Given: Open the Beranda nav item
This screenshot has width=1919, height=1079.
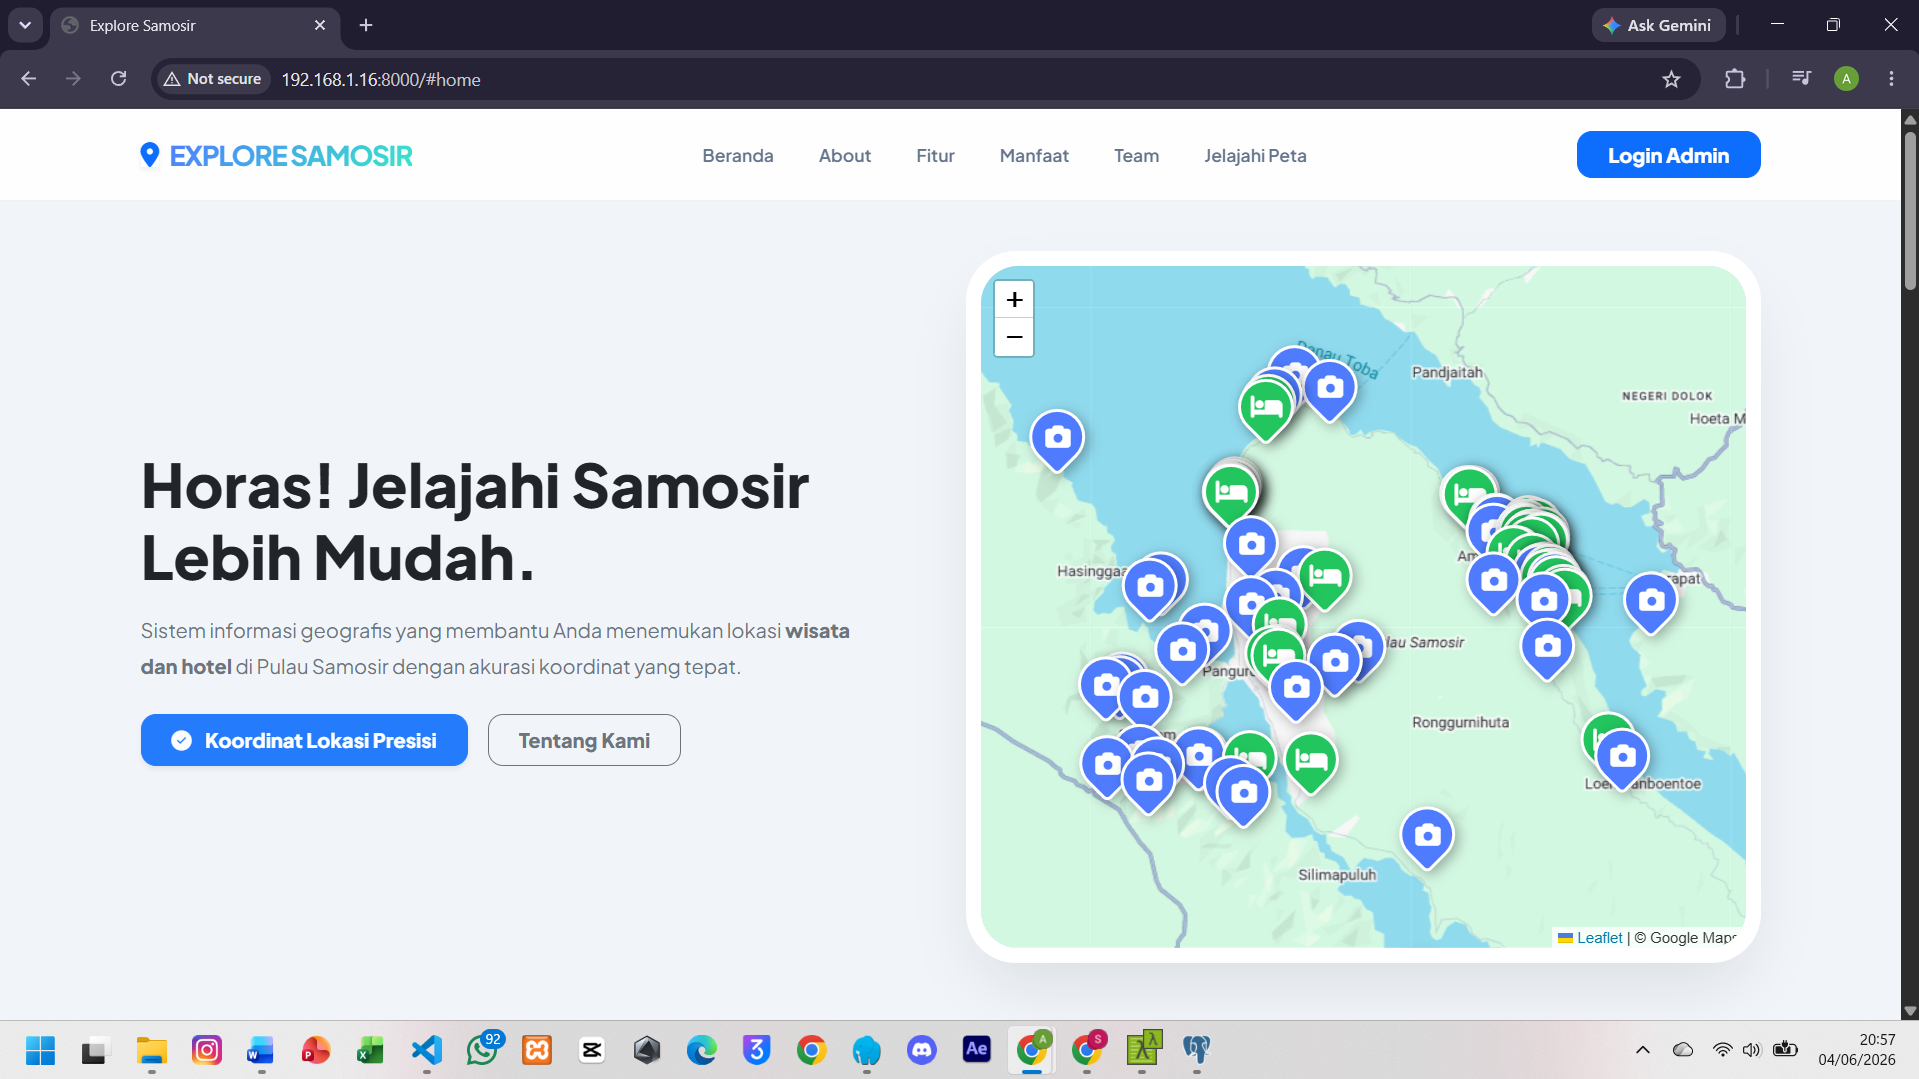Looking at the screenshot, I should point(738,156).
